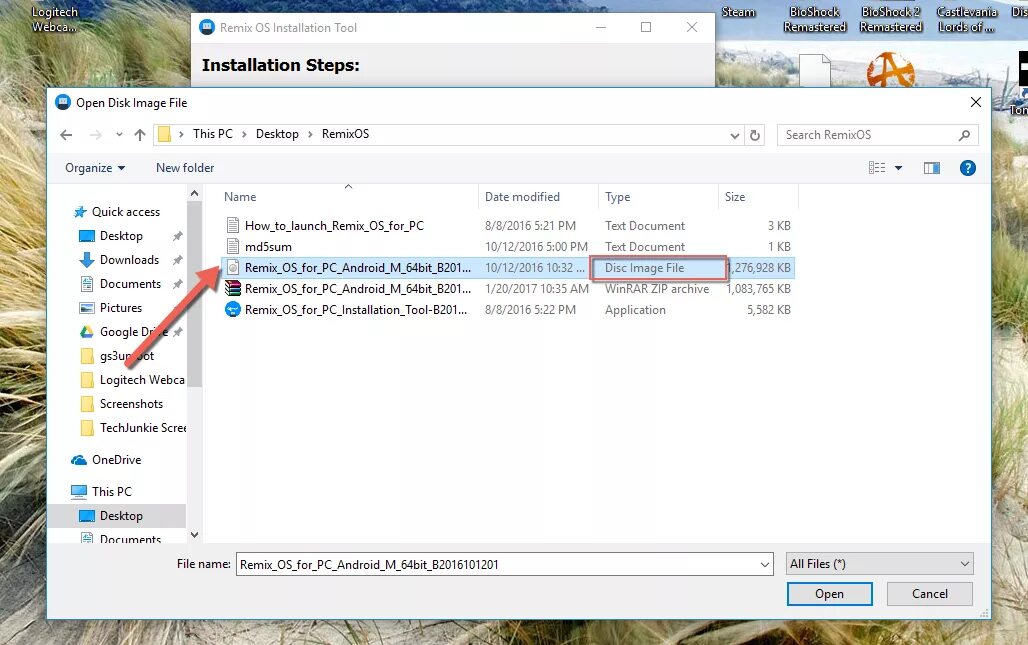Go back with the left arrow
Screen dimensions: 1028x645
(66, 135)
